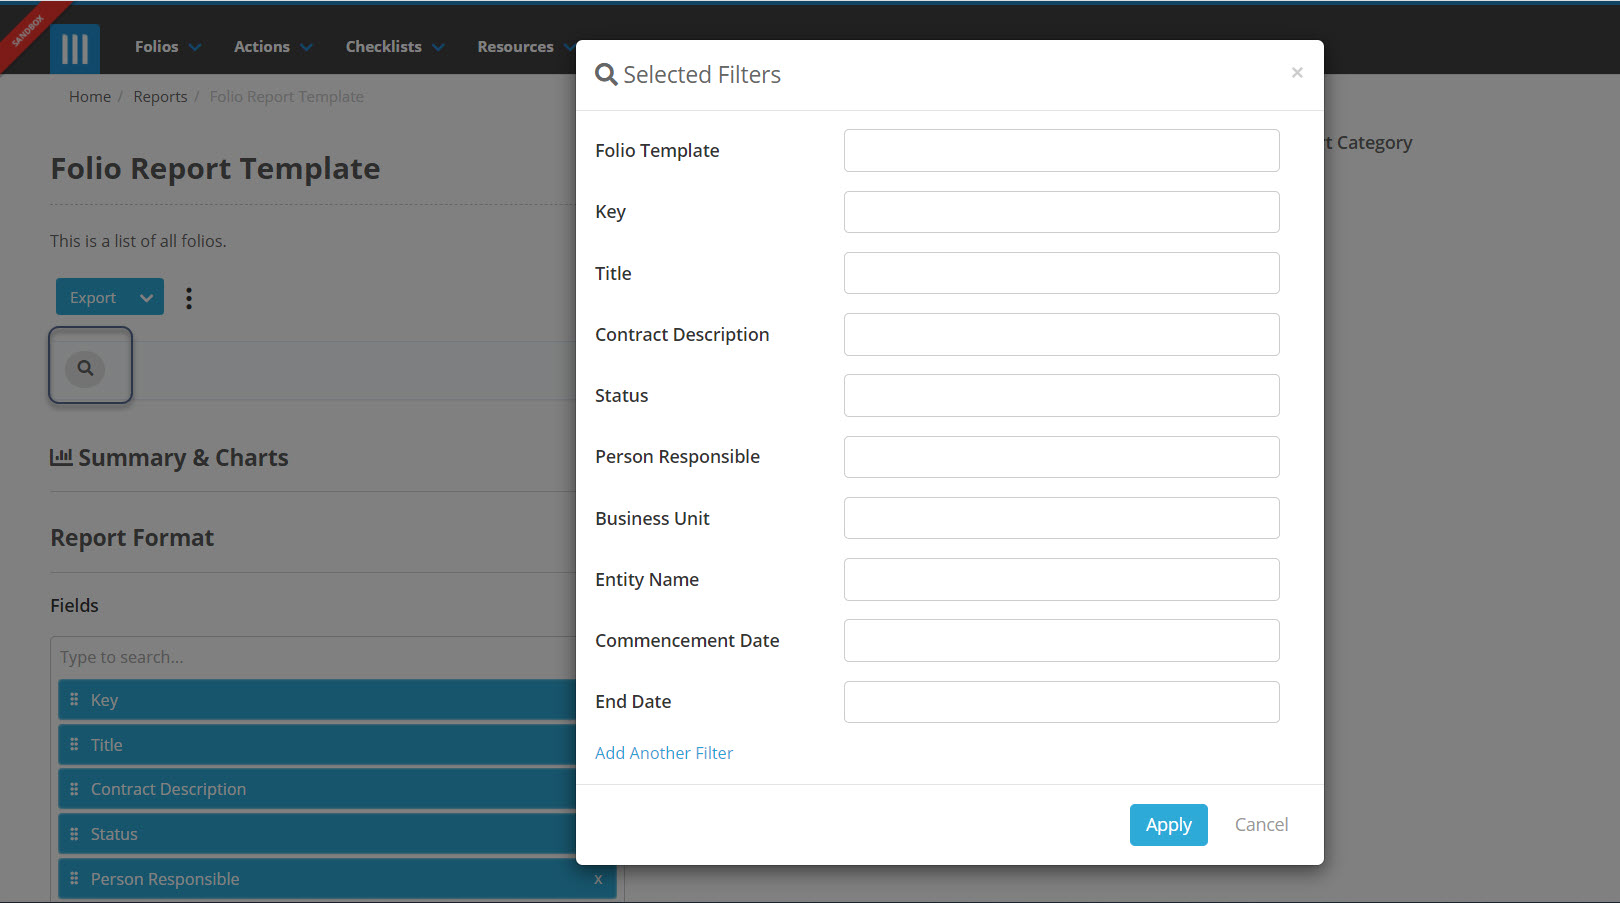Click the striped app logo icon in the navbar
1620x903 pixels.
click(75, 47)
